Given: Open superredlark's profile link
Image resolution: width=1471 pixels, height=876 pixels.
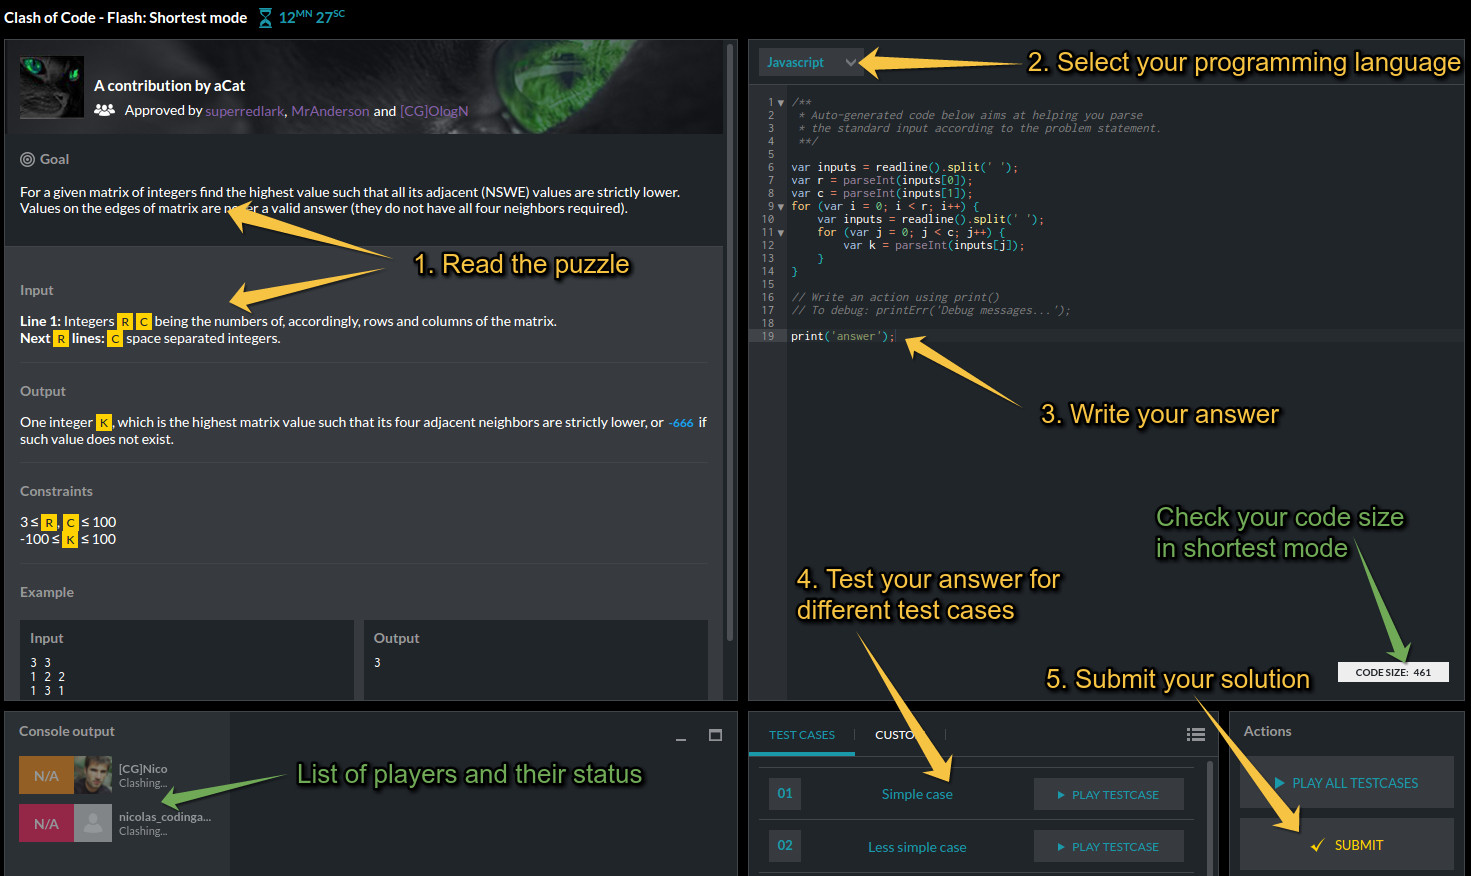Looking at the screenshot, I should pos(245,111).
